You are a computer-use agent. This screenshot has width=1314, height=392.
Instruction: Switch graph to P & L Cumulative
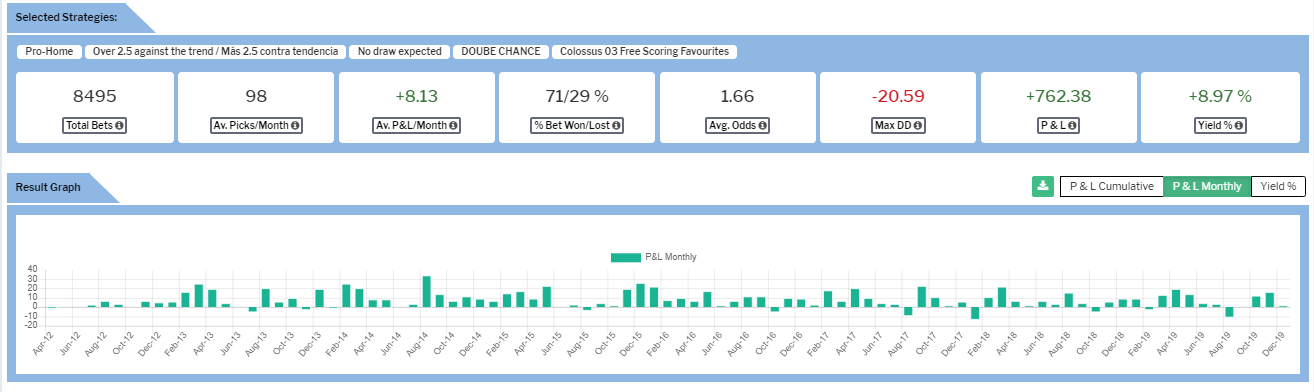click(x=1112, y=186)
